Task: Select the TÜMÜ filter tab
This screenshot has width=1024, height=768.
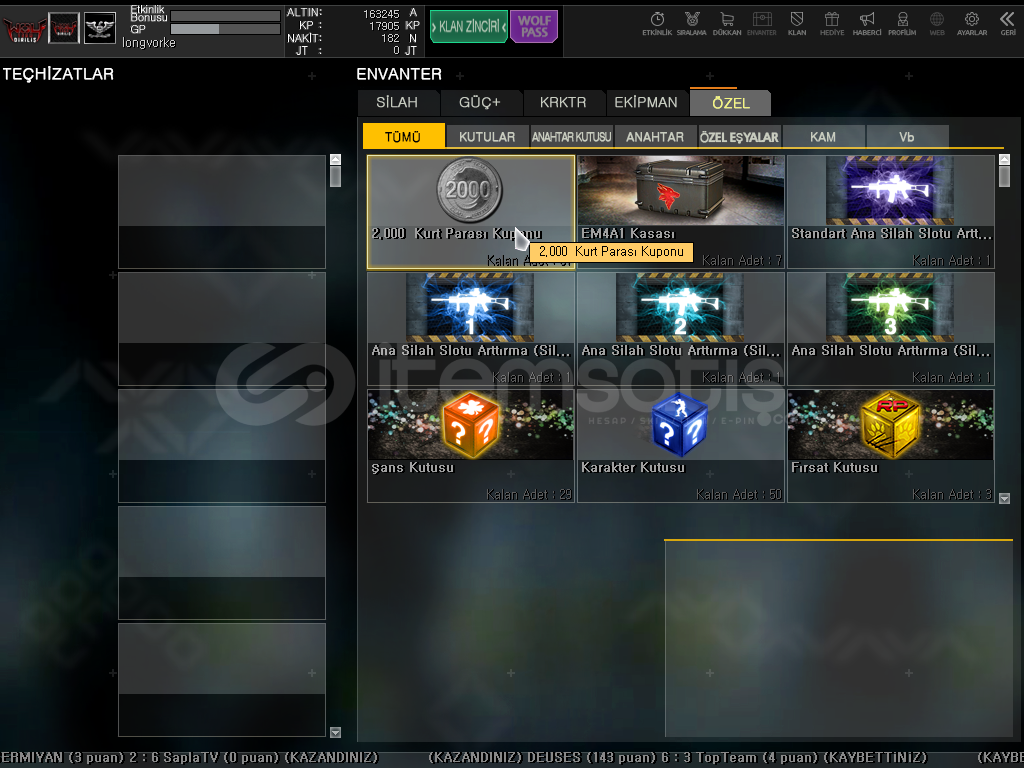Action: [x=404, y=136]
